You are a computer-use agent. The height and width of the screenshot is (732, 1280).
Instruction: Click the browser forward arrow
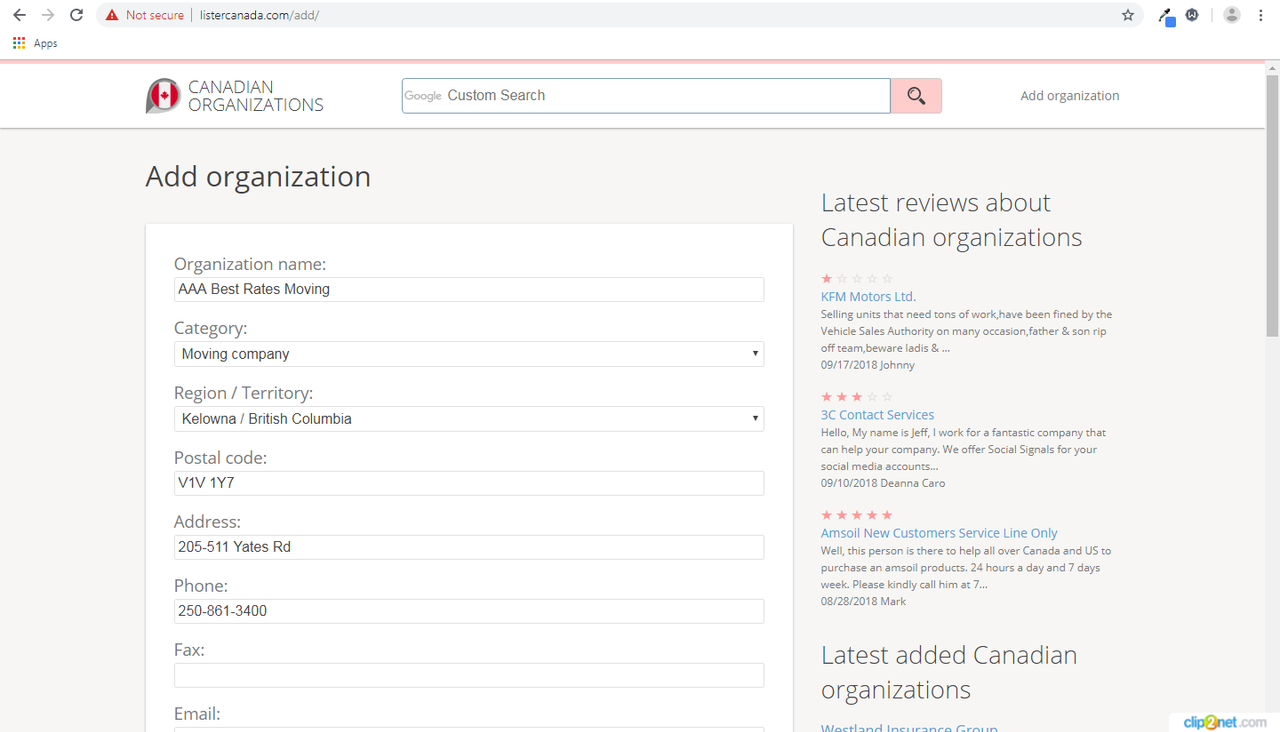tap(47, 15)
